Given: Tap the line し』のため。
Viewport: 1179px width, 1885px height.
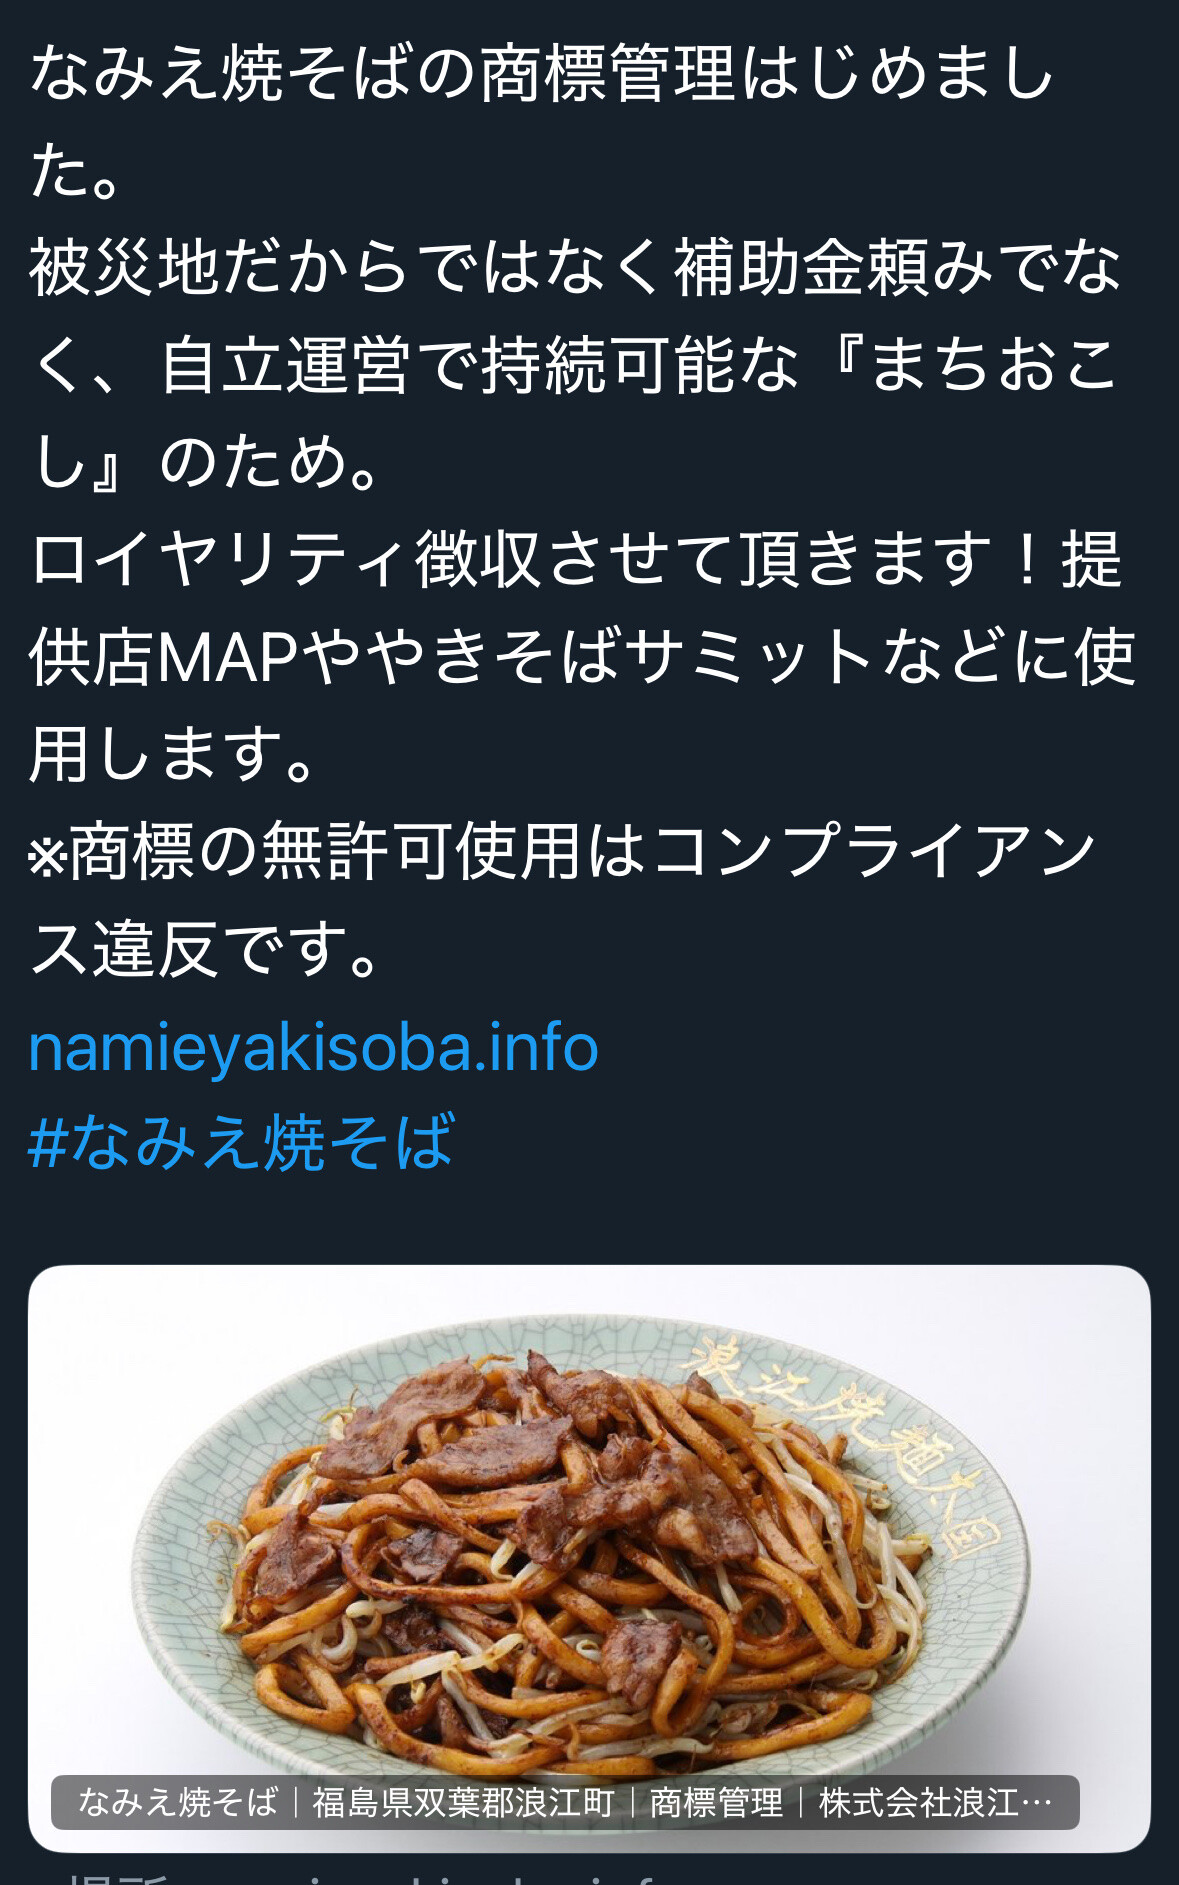Looking at the screenshot, I should click(x=205, y=462).
